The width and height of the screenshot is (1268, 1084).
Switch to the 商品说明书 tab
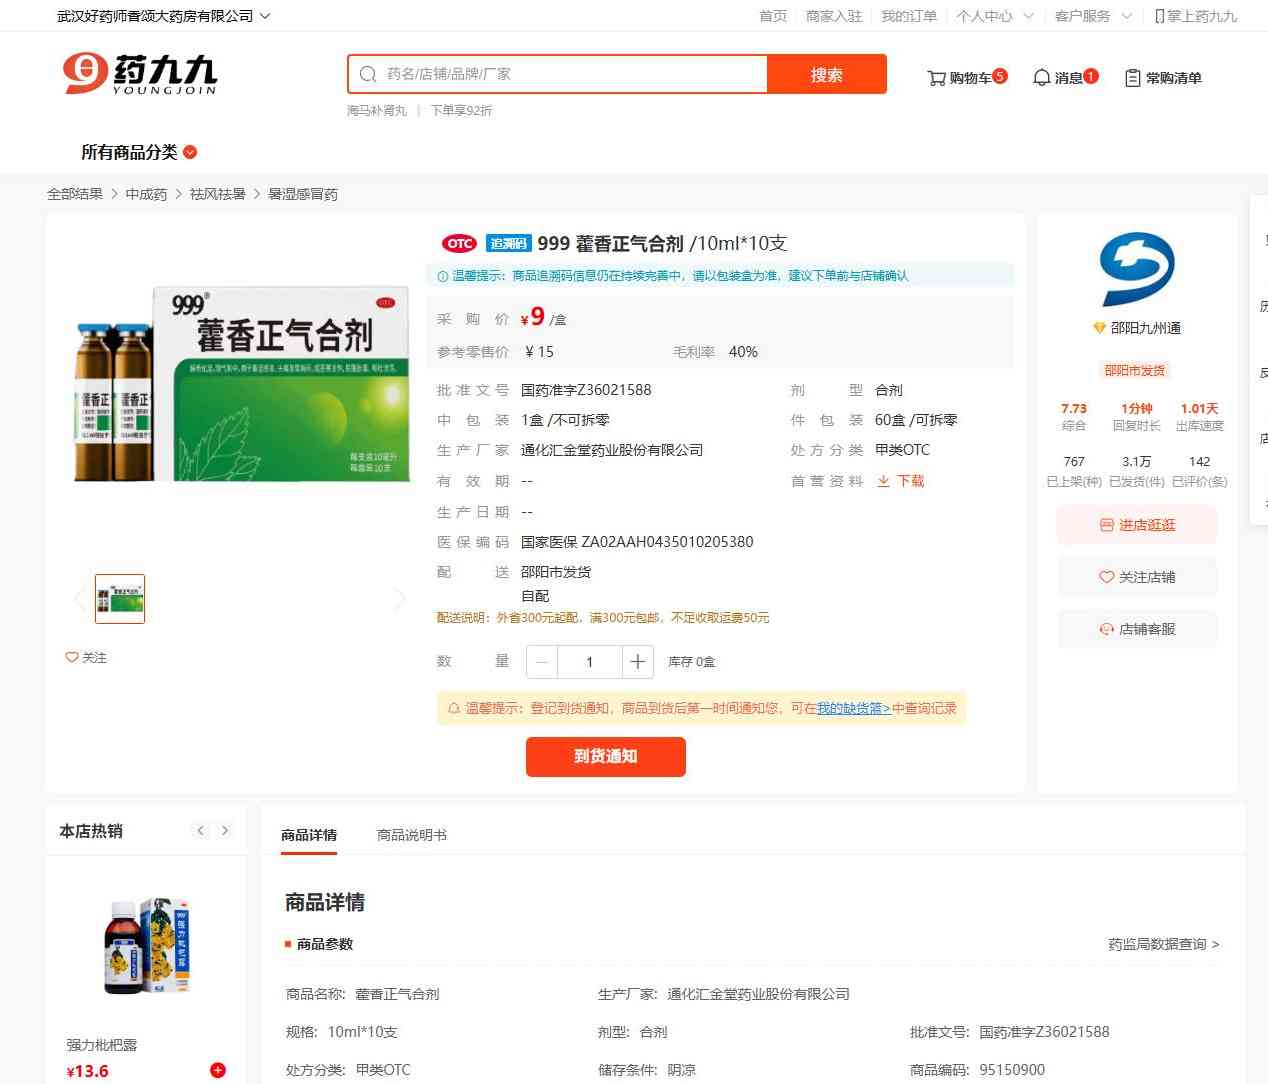411,835
